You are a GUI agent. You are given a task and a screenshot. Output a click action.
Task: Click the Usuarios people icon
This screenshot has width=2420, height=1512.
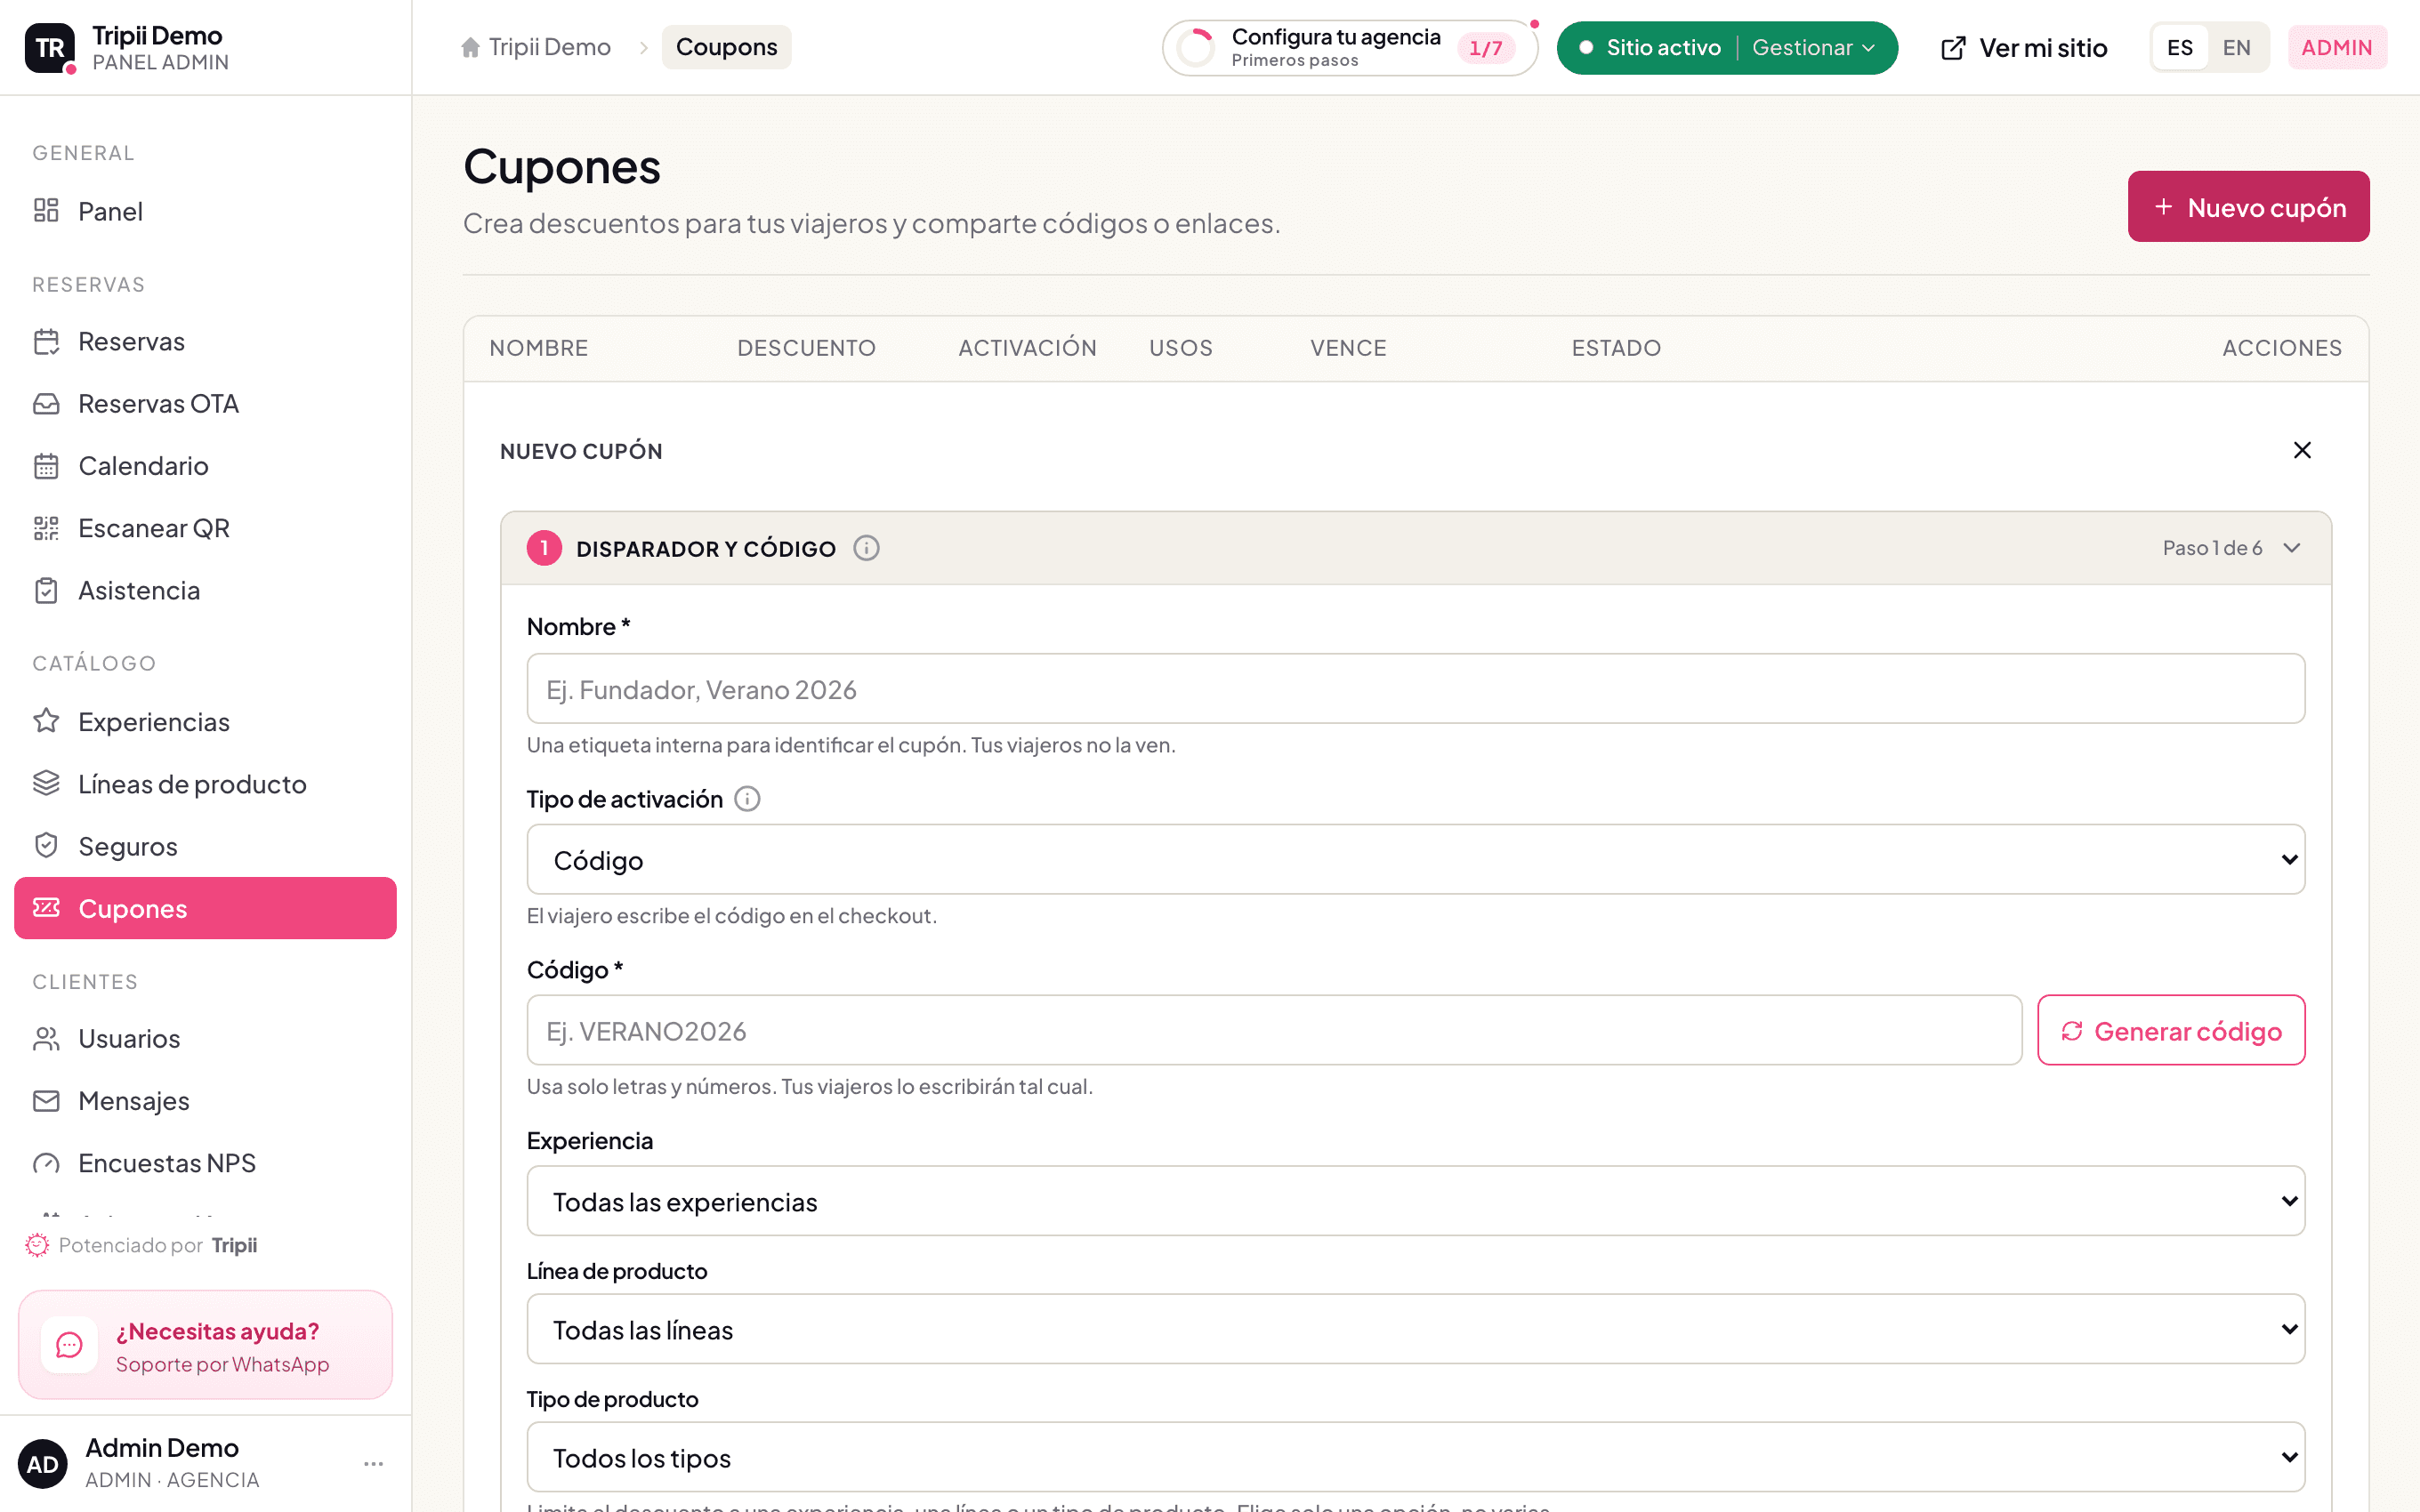(x=46, y=1038)
